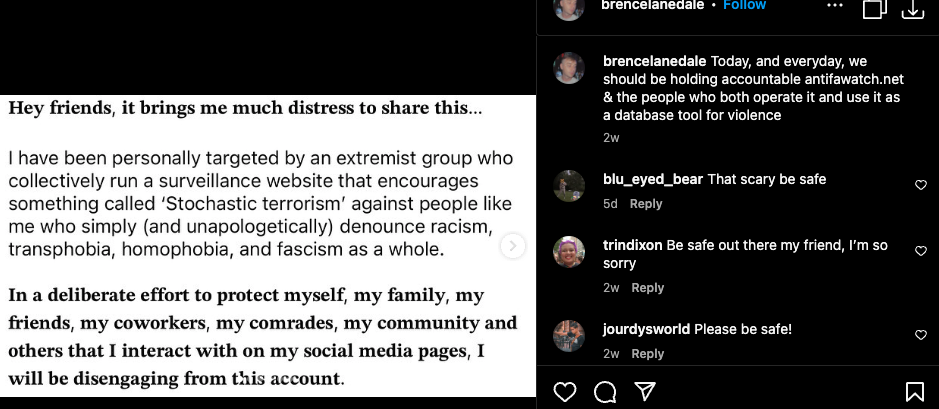Viewport: 939px width, 409px height.
Task: Reply to the jourdysworld comment
Action: [x=647, y=354]
